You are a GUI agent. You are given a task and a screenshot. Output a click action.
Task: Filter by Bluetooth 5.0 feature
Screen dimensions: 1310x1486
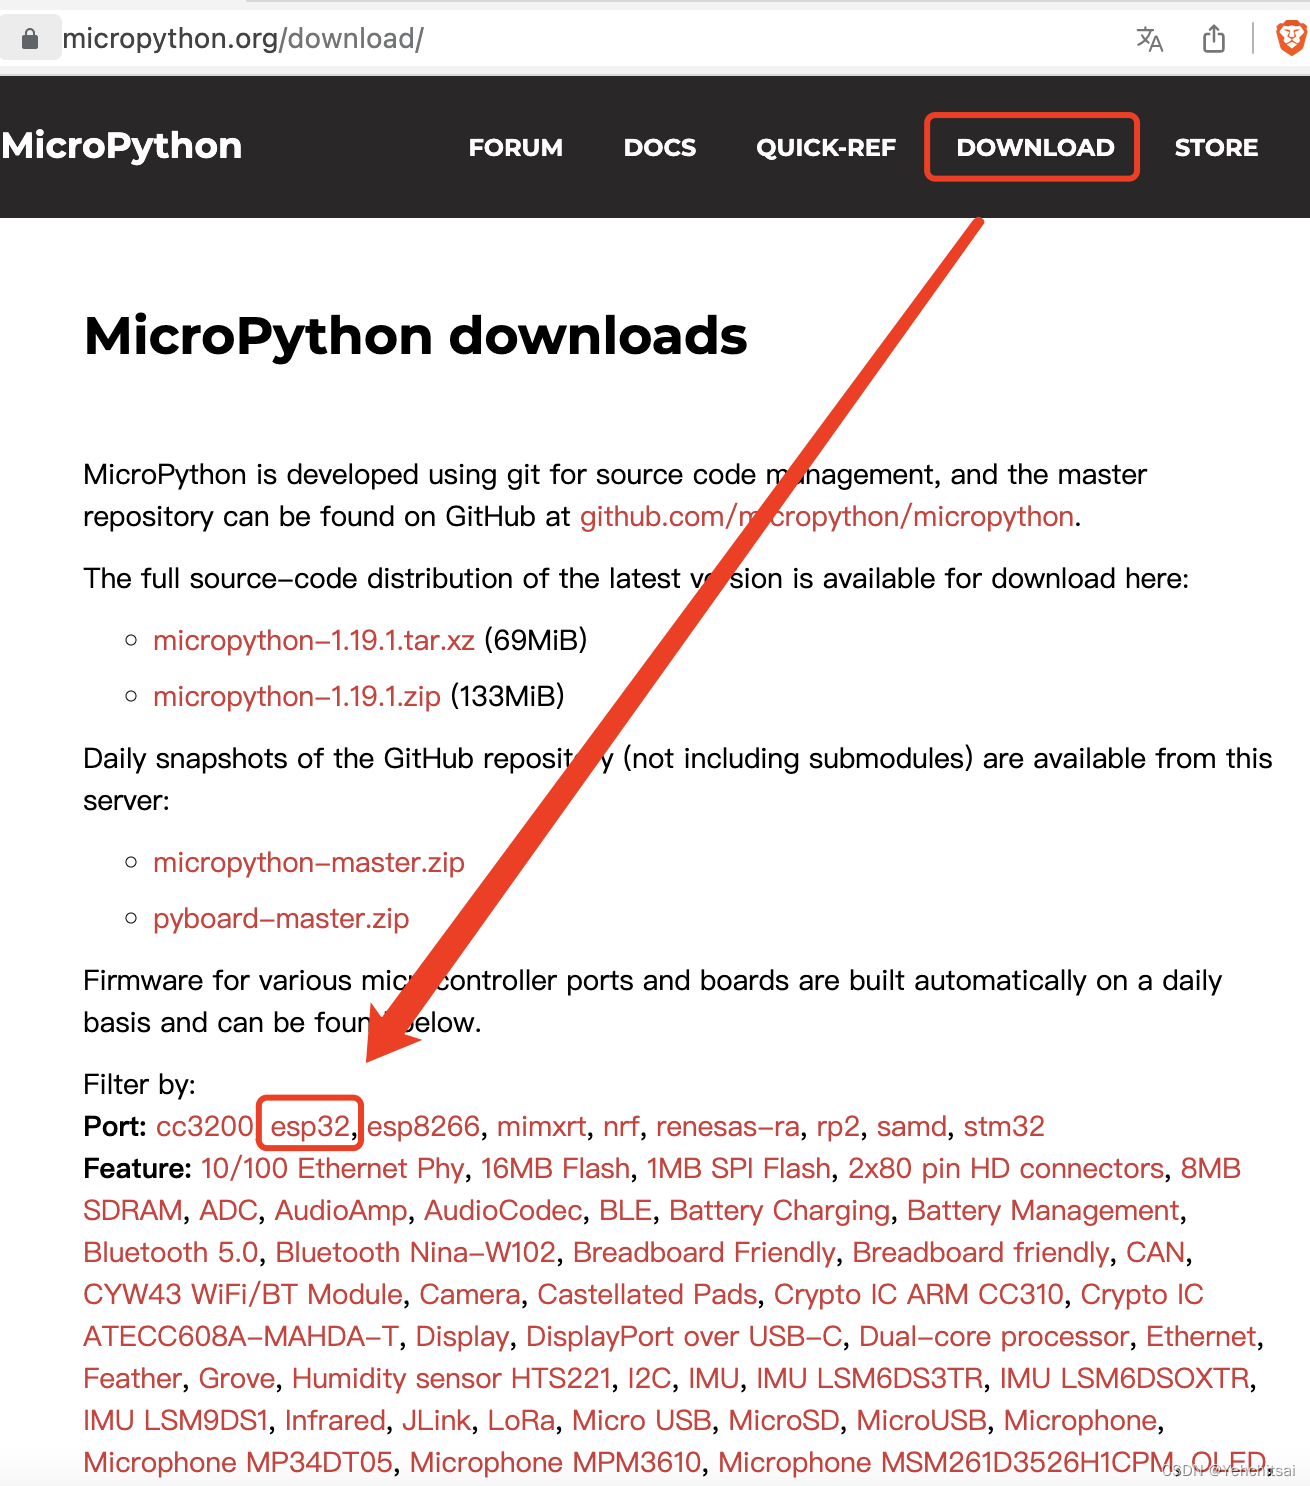171,1253
